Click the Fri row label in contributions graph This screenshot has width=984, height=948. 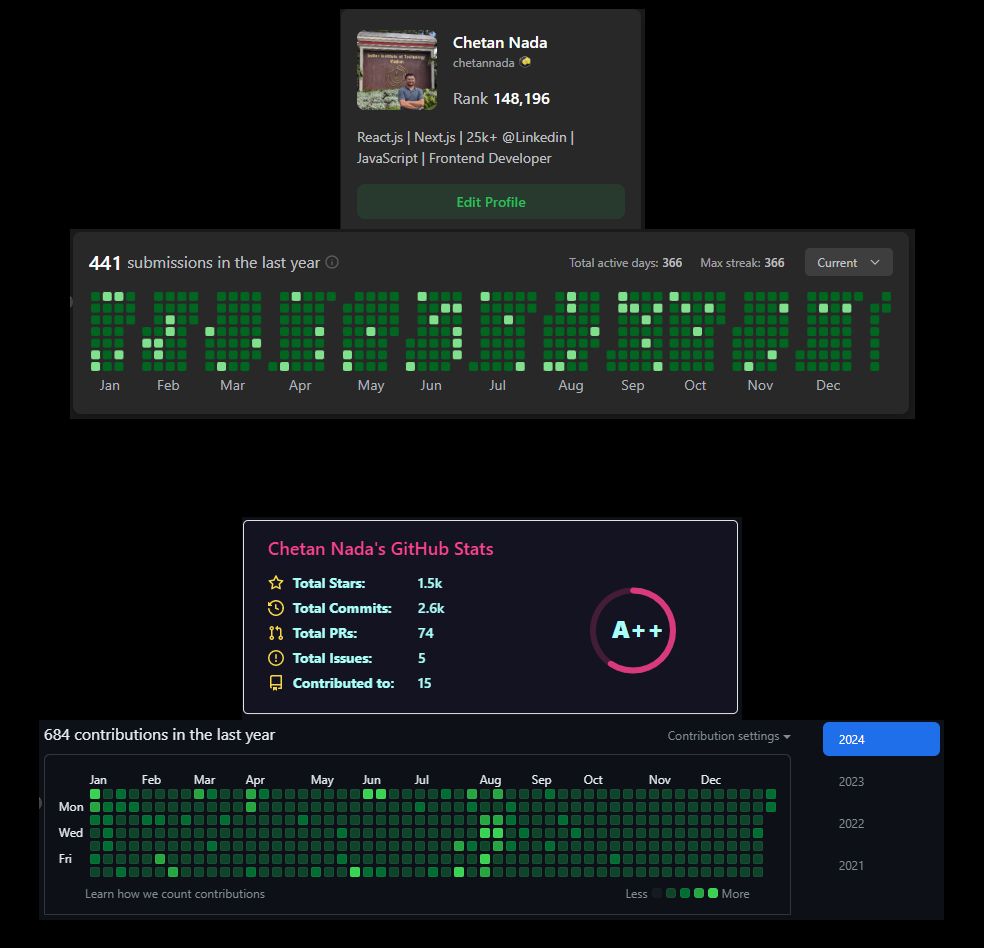coord(65,858)
